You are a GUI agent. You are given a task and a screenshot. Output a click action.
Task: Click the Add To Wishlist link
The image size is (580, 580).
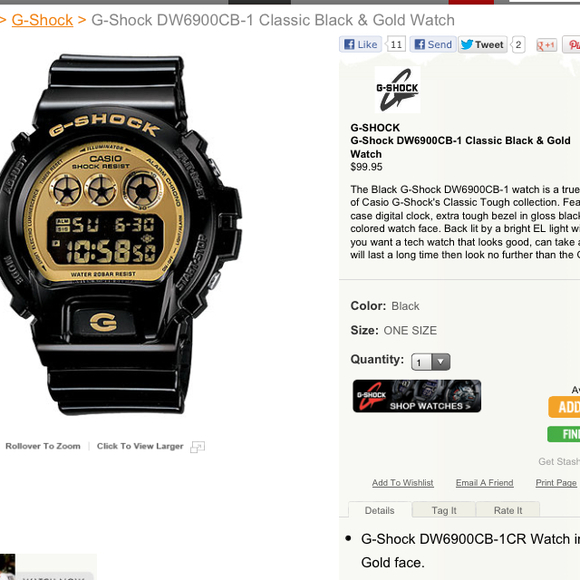402,483
